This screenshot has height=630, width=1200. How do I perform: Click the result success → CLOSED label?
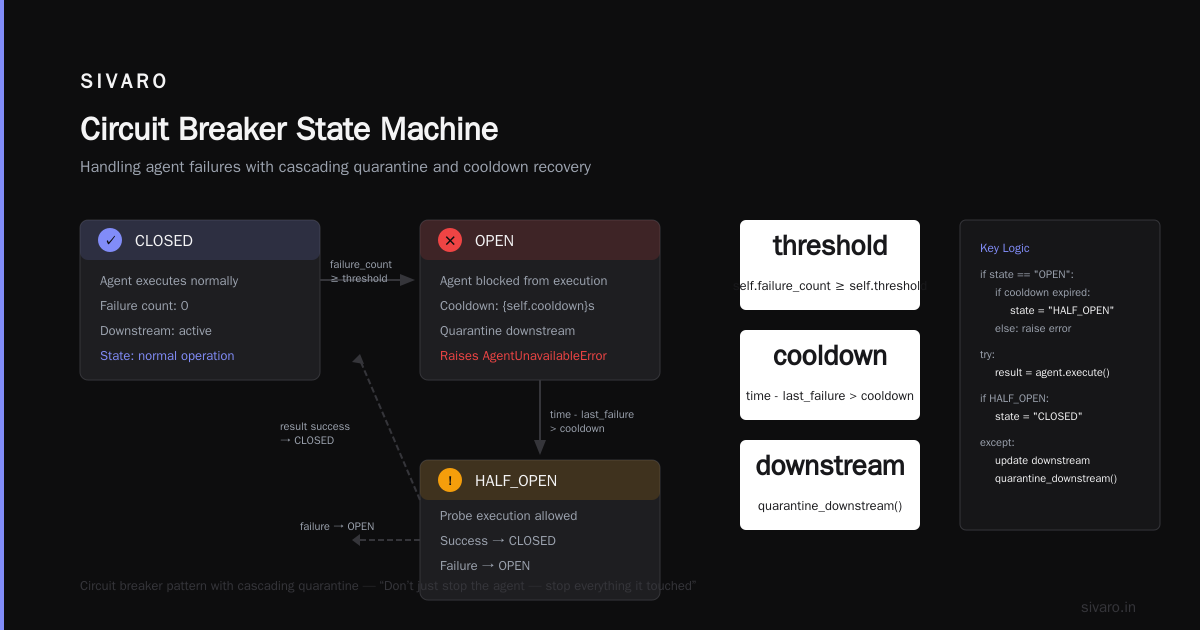pyautogui.click(x=315, y=433)
